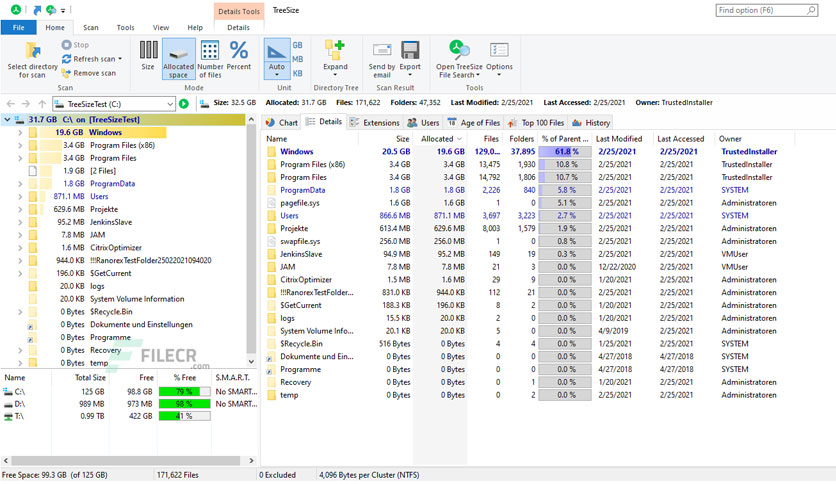Switch mode to Size

pos(148,55)
